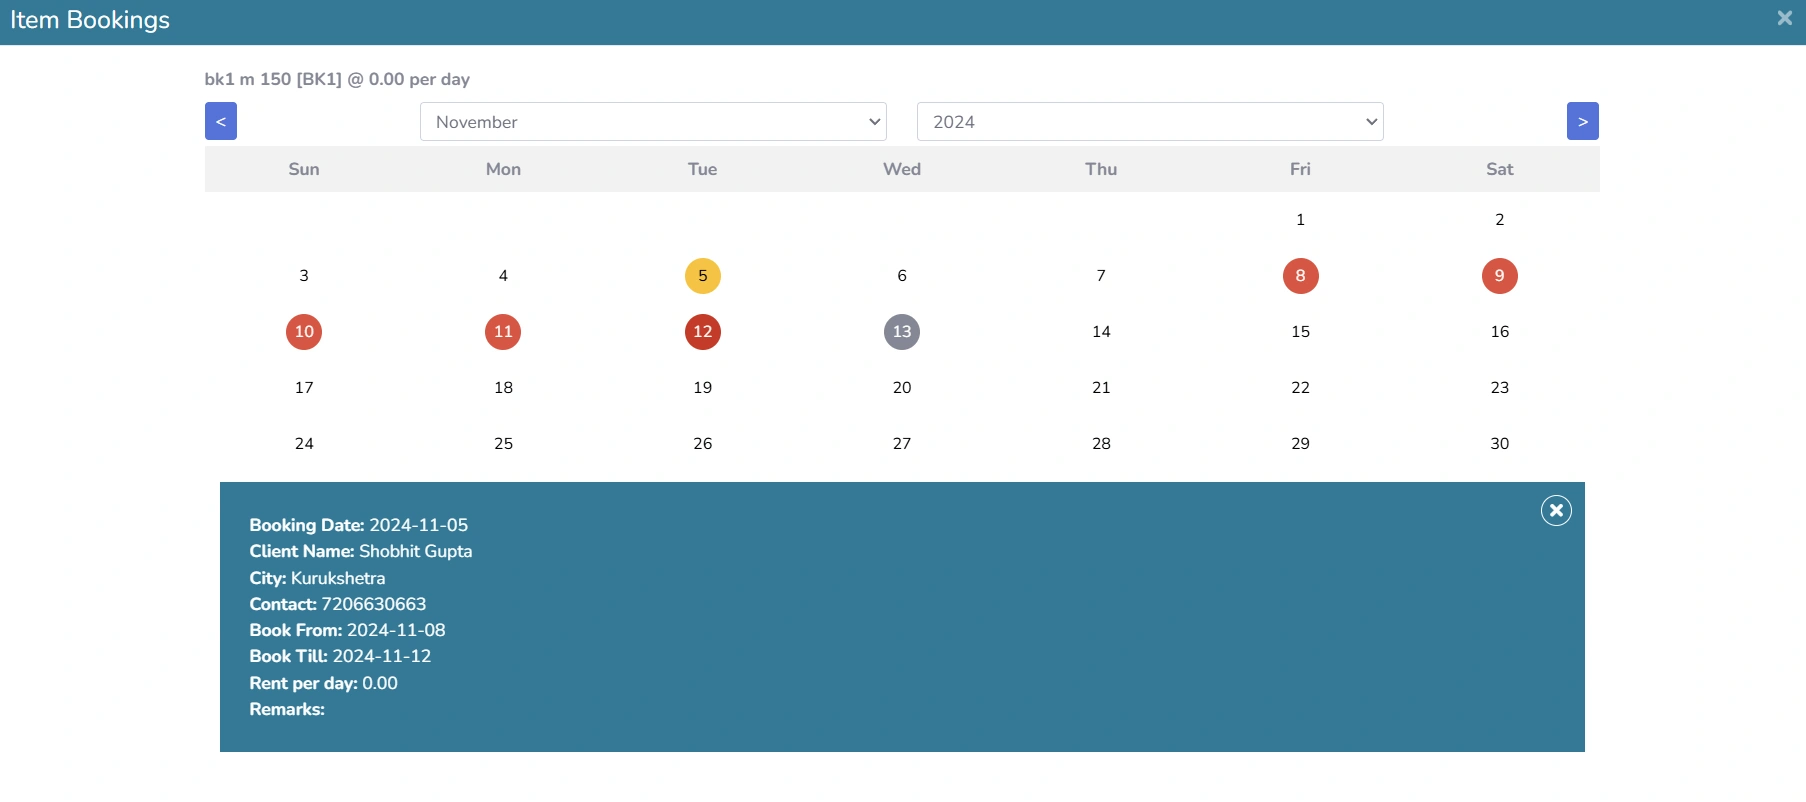
Task: Choose date 28 in calendar
Action: pos(1101,444)
